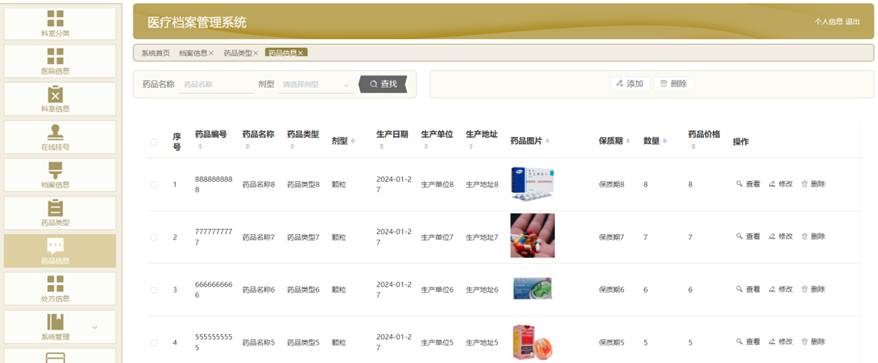Open drug image in 药品名称6 row
Screen dimensions: 878x363
[532, 288]
